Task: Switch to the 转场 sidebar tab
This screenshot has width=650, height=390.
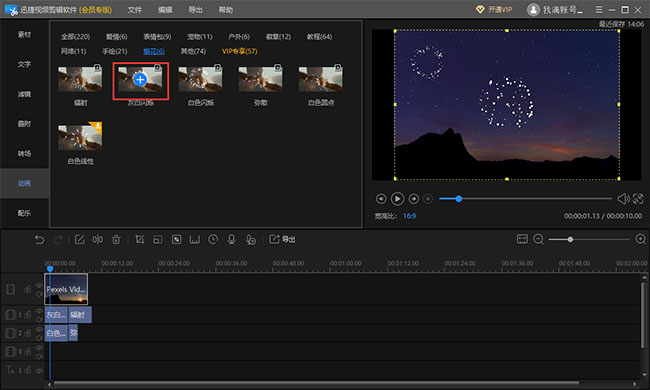Action: 24,153
